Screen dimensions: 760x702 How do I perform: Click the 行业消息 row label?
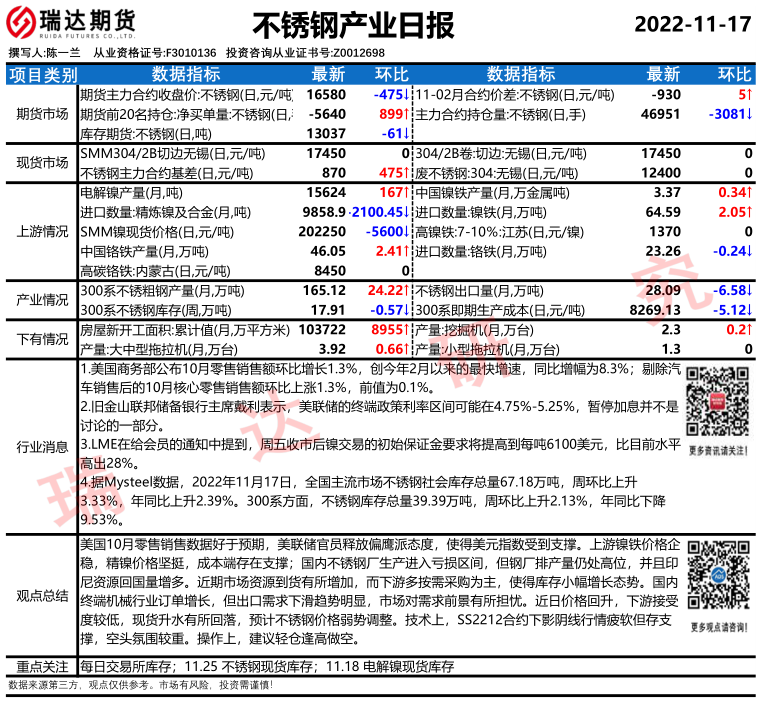41,447
